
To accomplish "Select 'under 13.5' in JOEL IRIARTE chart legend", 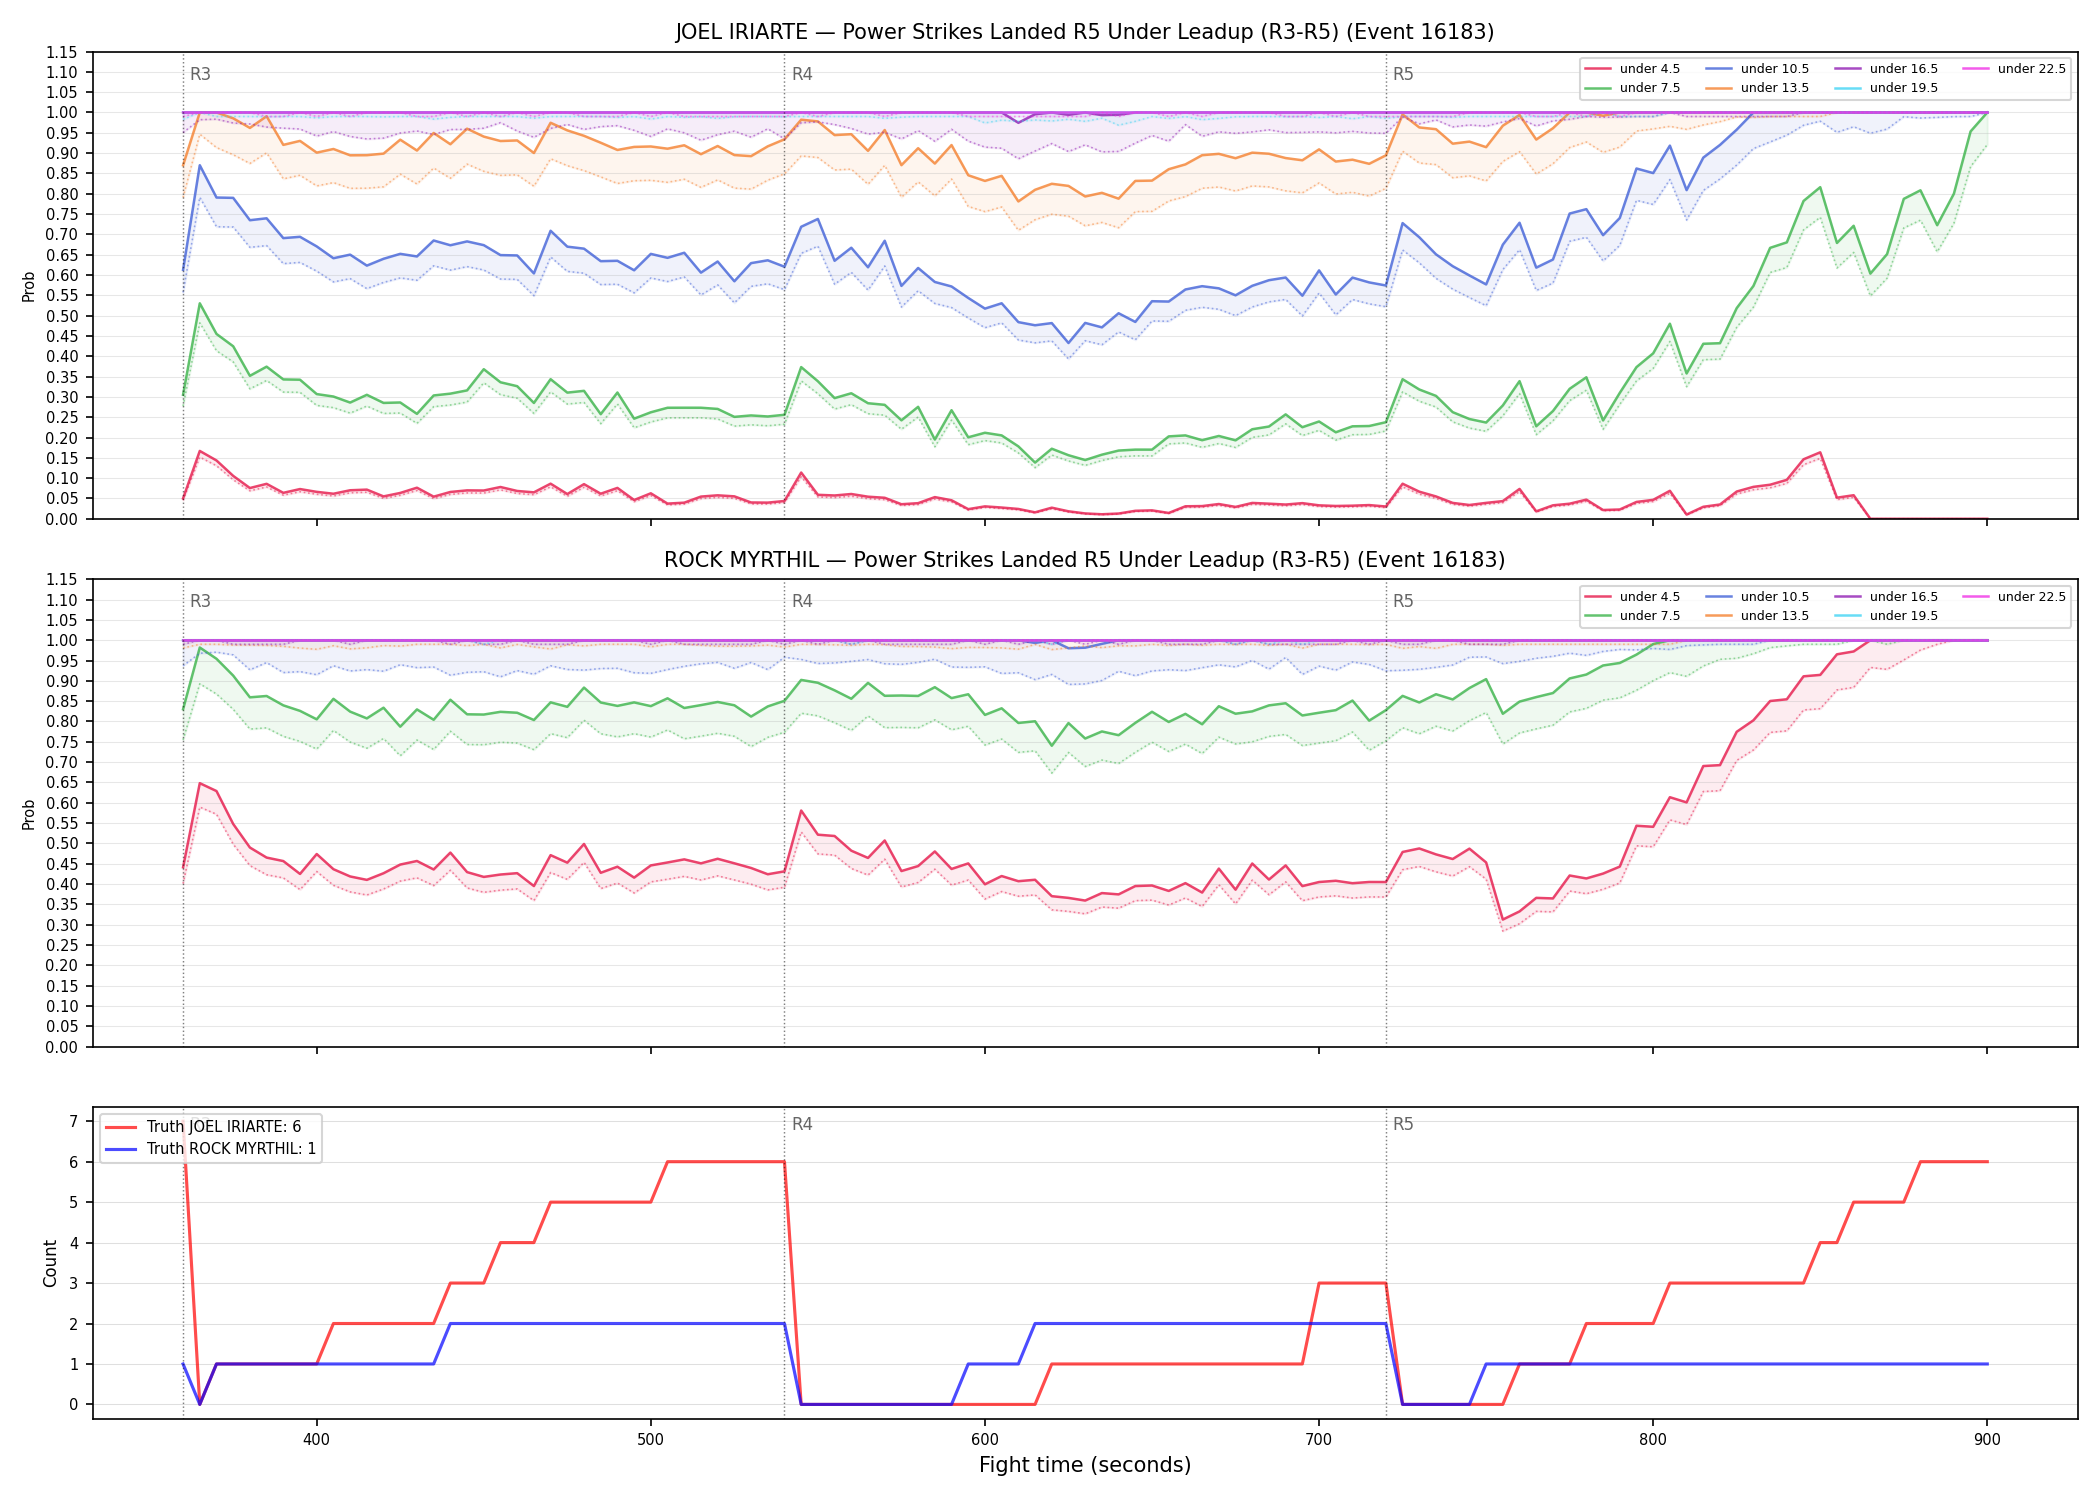I will pos(1757,88).
